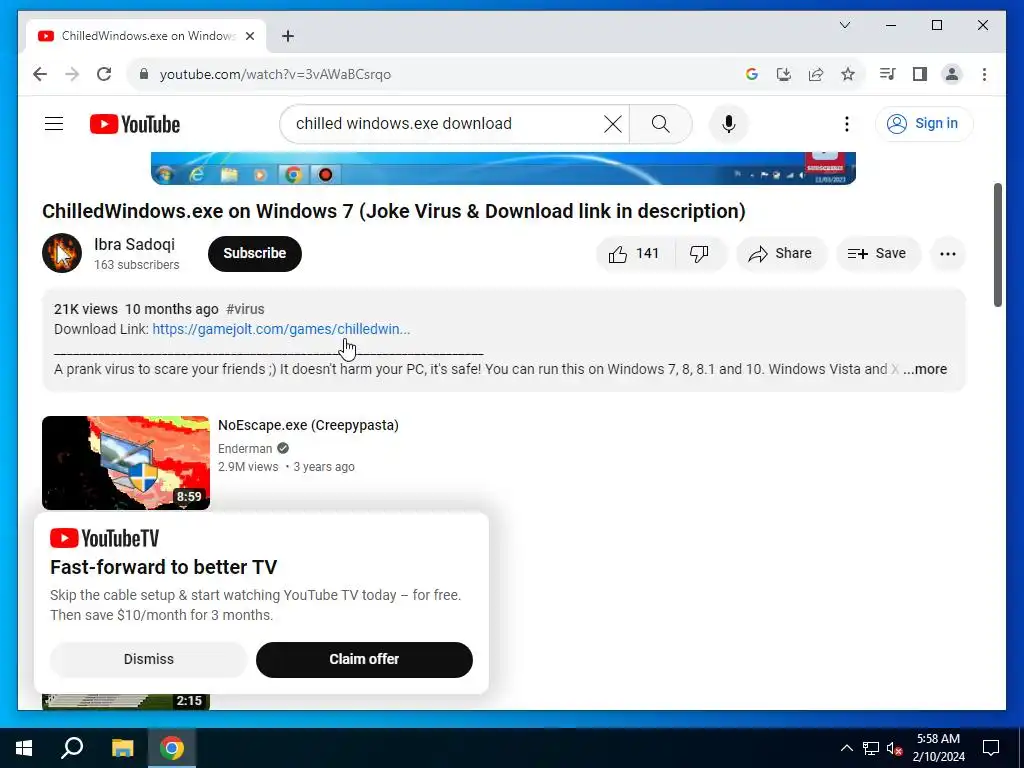Open the media controls icon
Image resolution: width=1024 pixels, height=768 pixels.
tap(887, 74)
